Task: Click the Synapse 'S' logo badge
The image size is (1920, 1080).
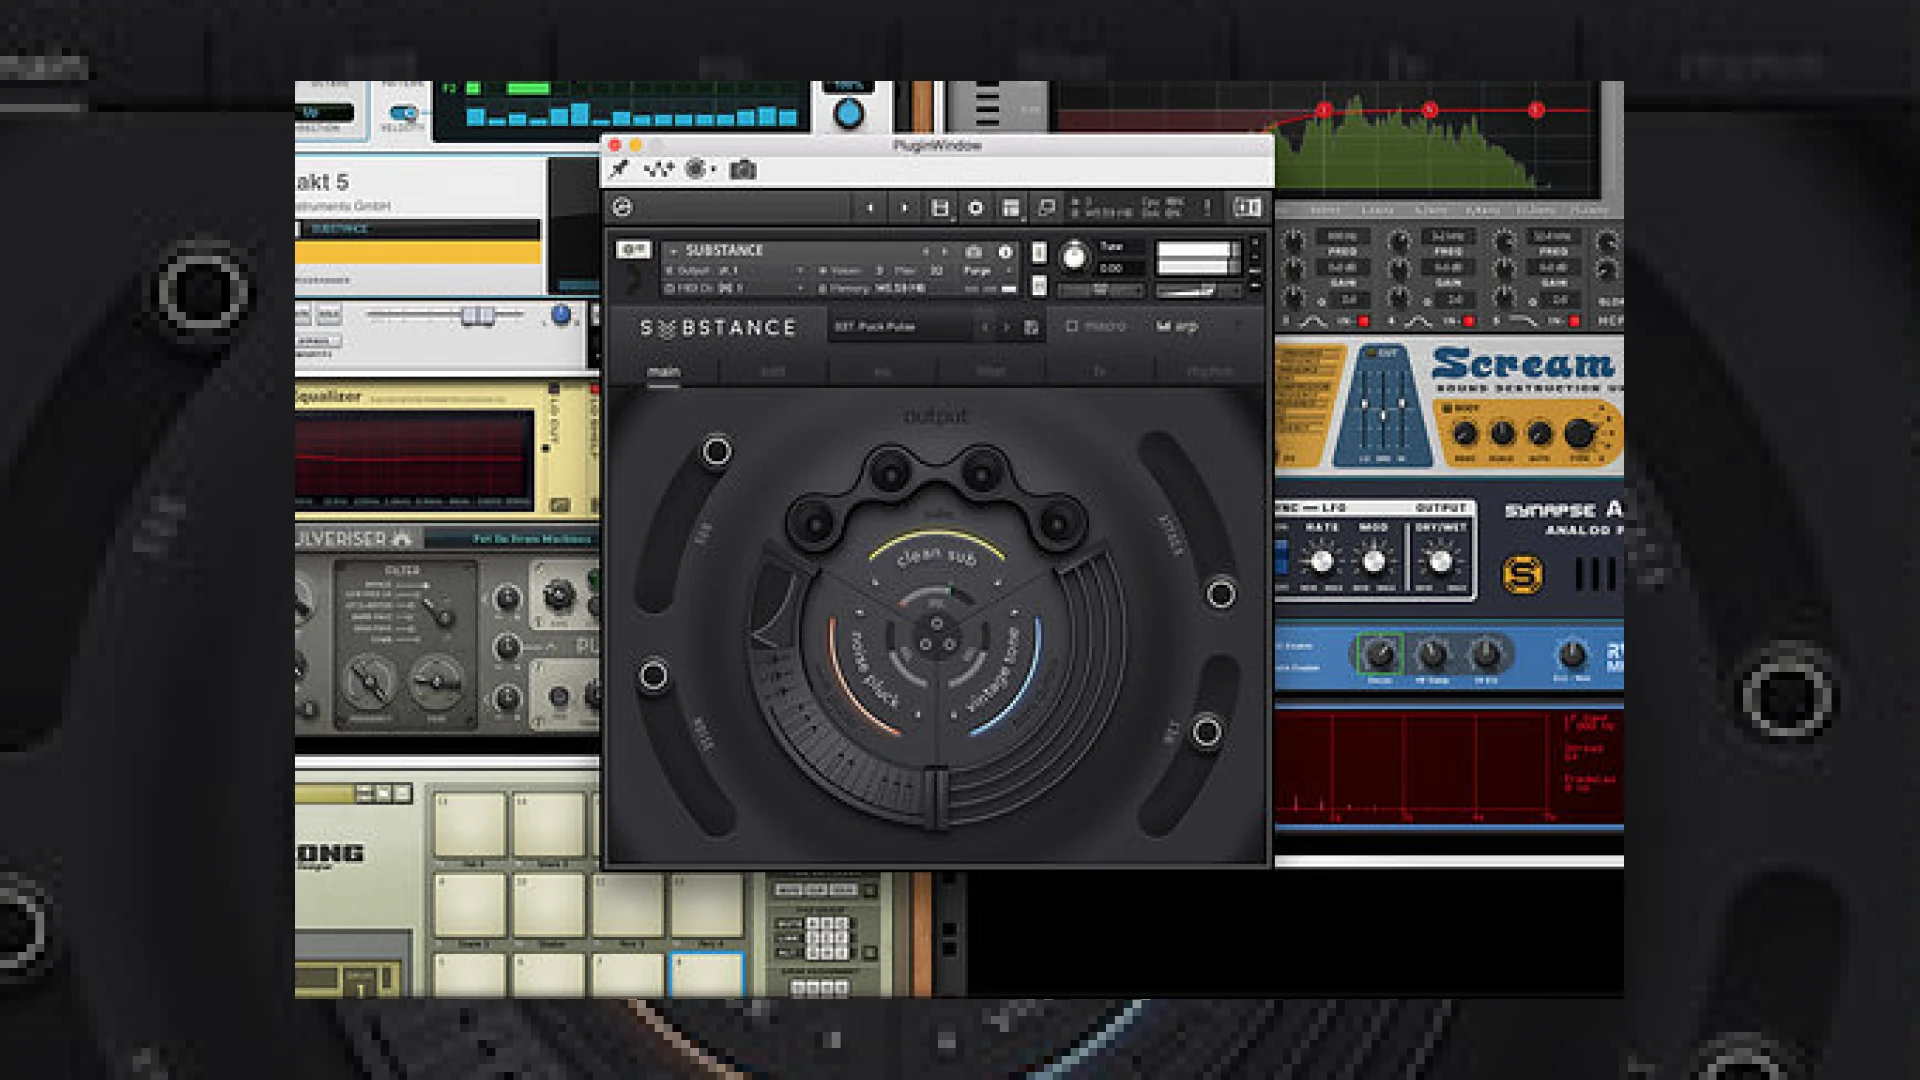Action: [1523, 574]
